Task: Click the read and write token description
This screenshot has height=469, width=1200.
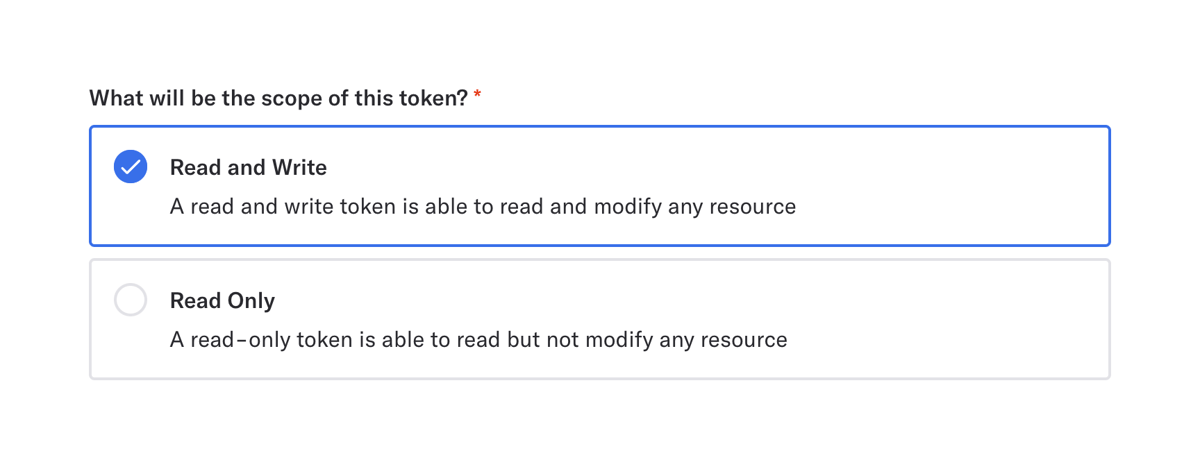Action: [482, 207]
